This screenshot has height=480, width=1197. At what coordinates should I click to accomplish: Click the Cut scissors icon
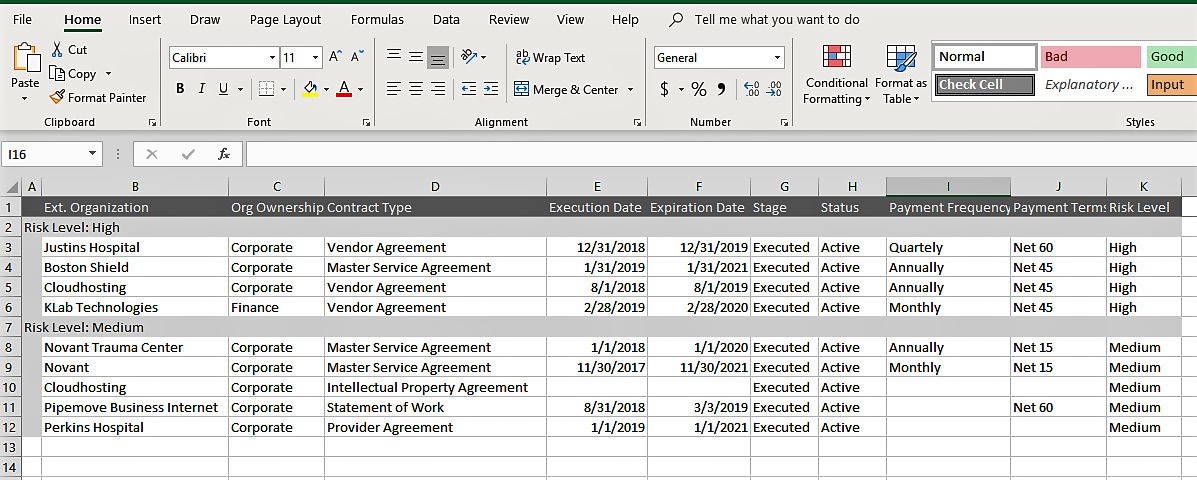pyautogui.click(x=56, y=50)
